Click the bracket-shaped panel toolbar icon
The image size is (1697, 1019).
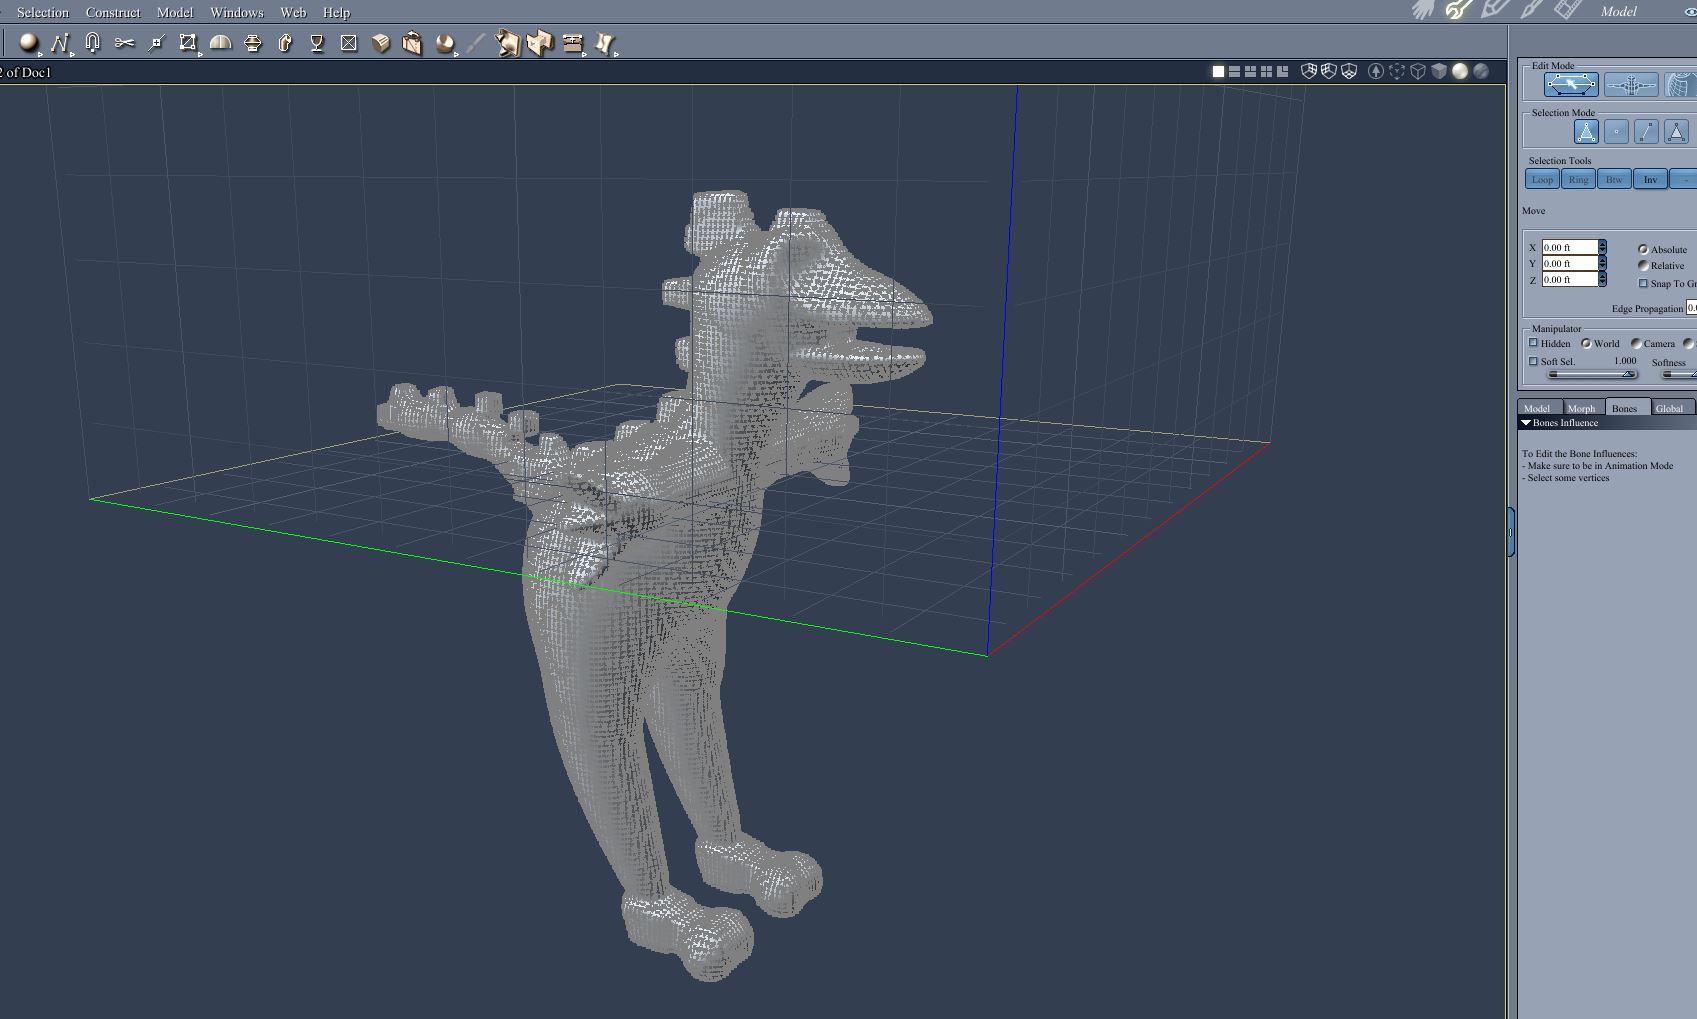540,43
